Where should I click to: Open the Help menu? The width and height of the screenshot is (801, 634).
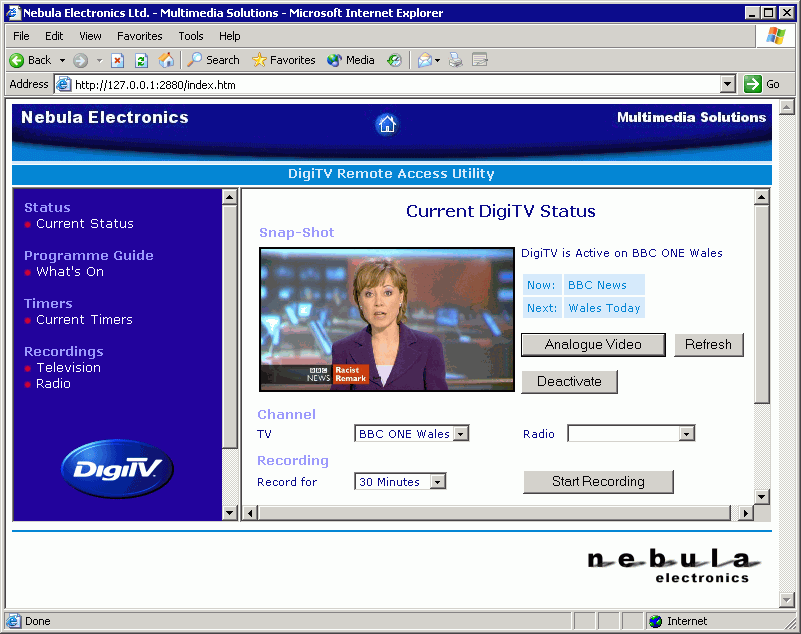(229, 36)
